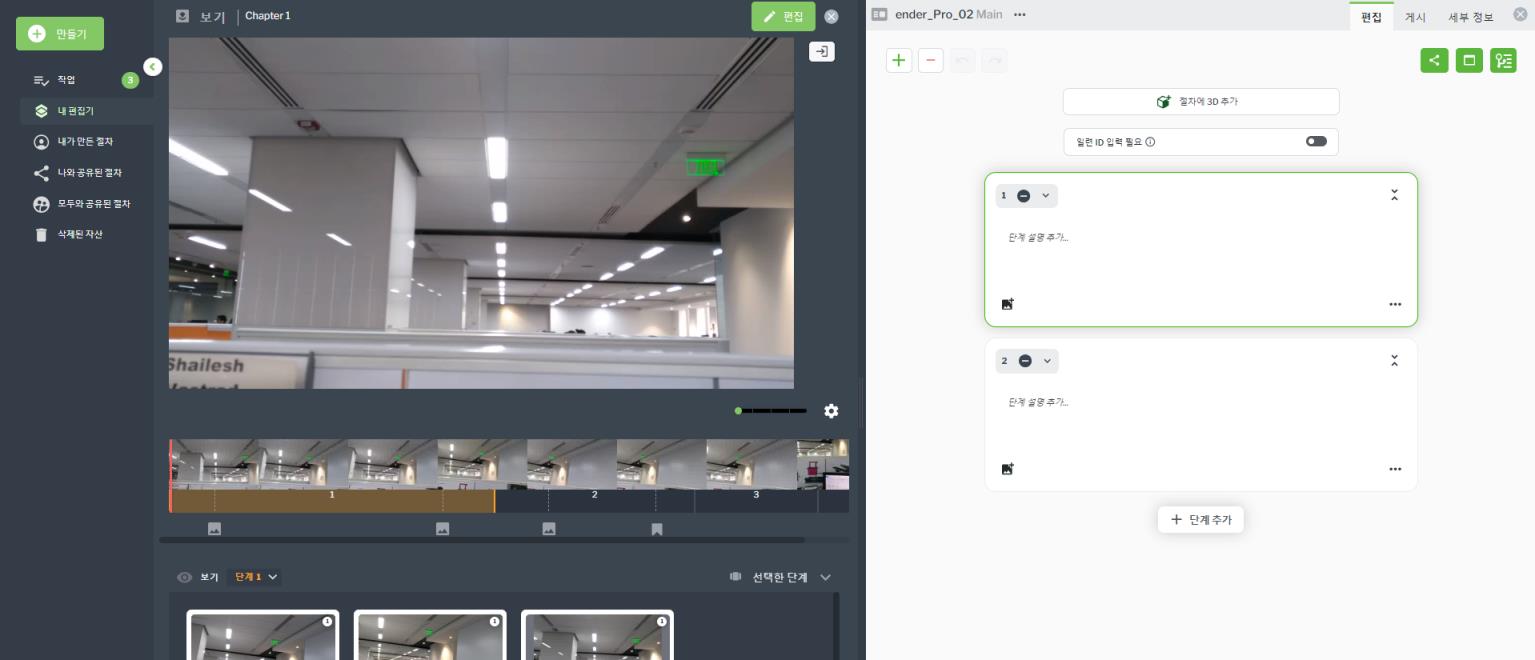1535x660 pixels.
Task: Switch to the 세부 정보 tab
Action: point(1470,17)
